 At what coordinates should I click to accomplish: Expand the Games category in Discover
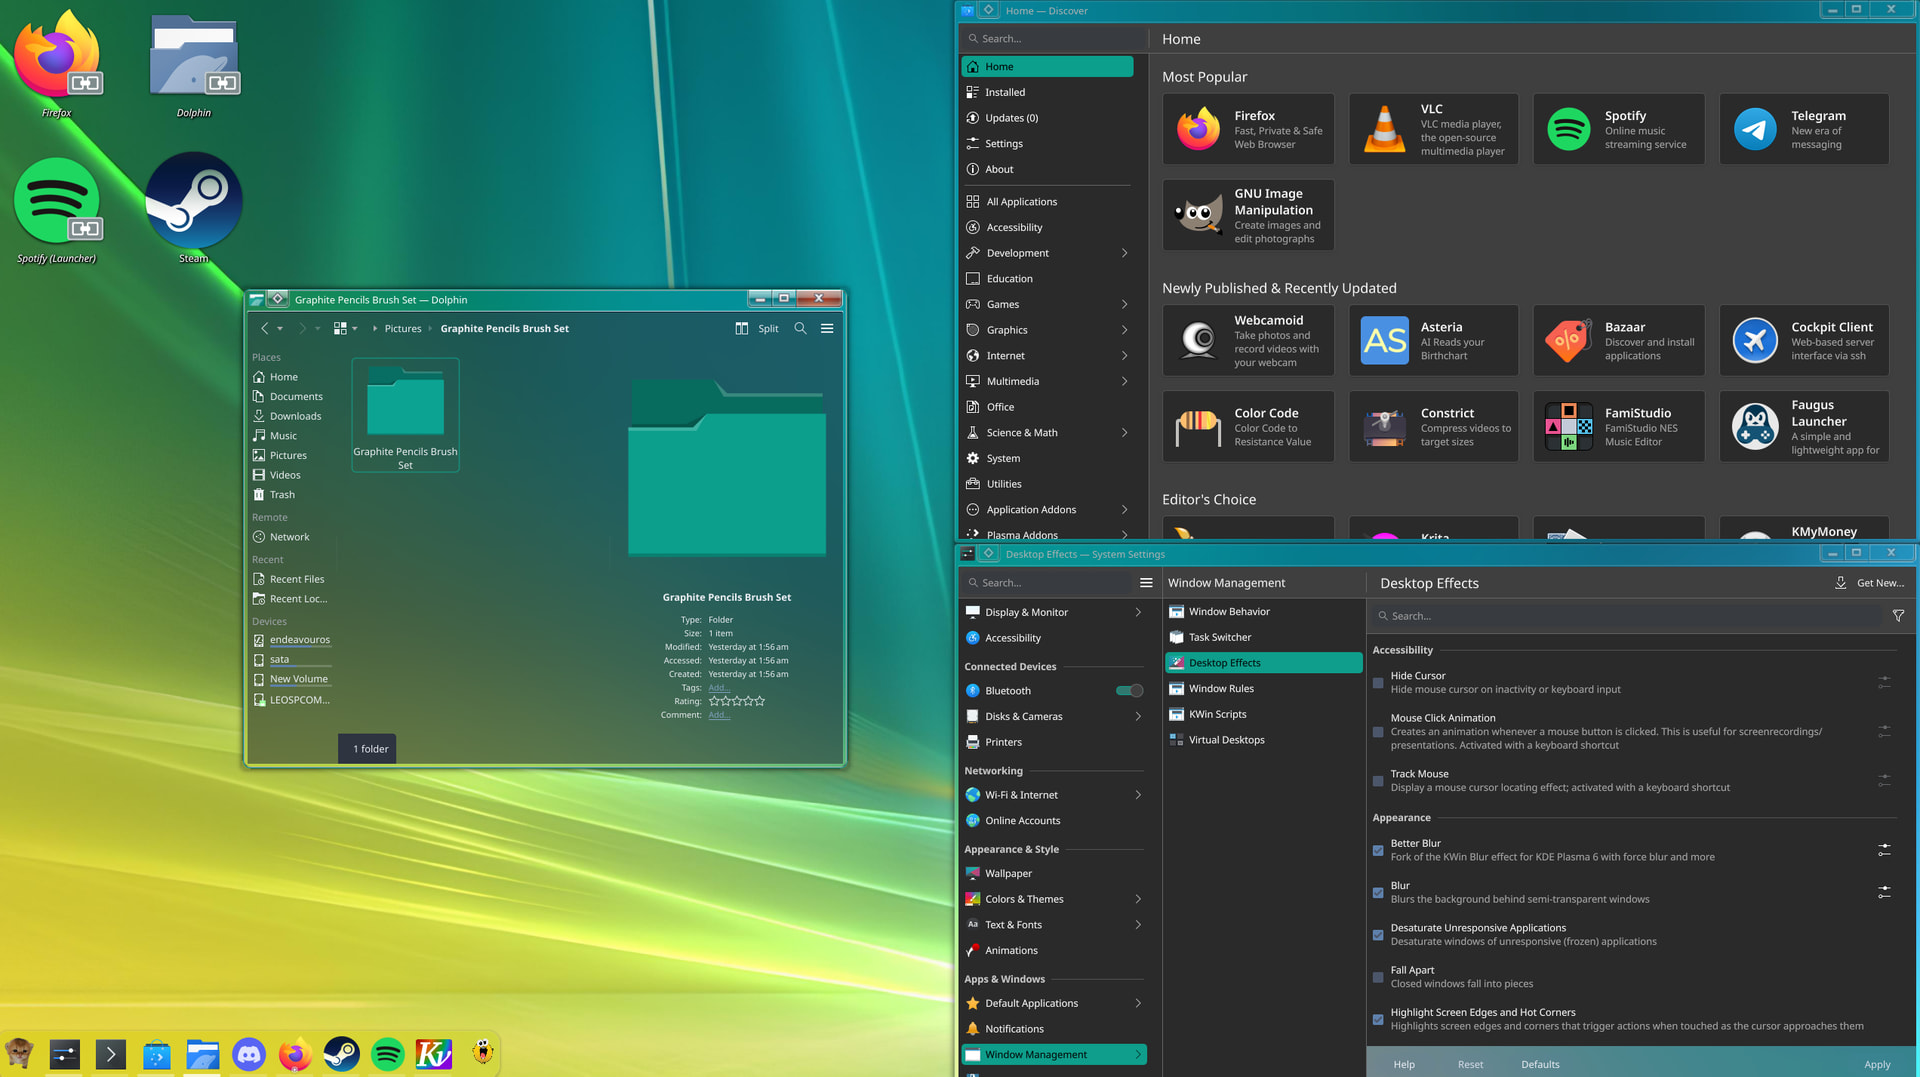[x=1124, y=304]
